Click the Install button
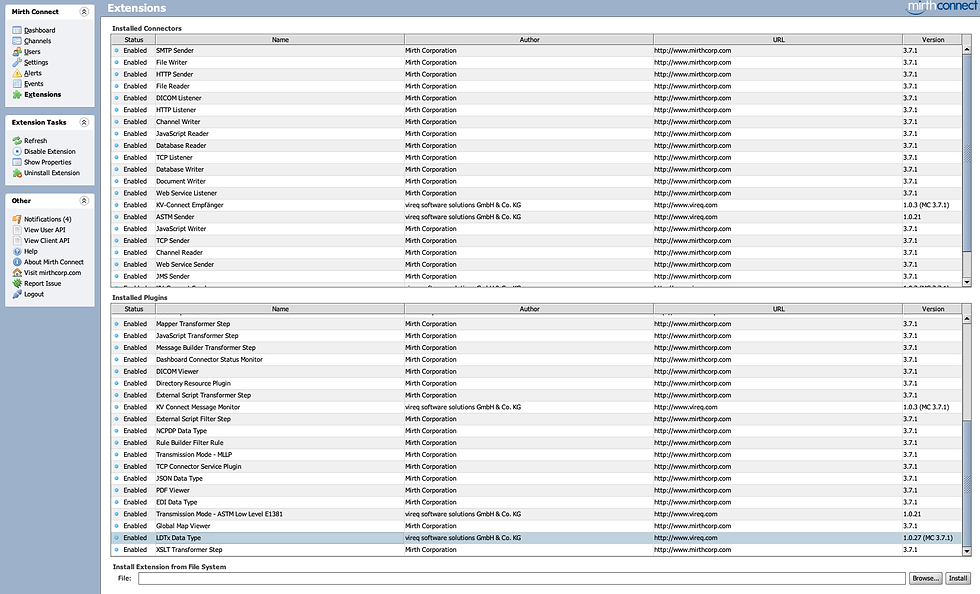Viewport: 980px width, 594px height. point(958,578)
